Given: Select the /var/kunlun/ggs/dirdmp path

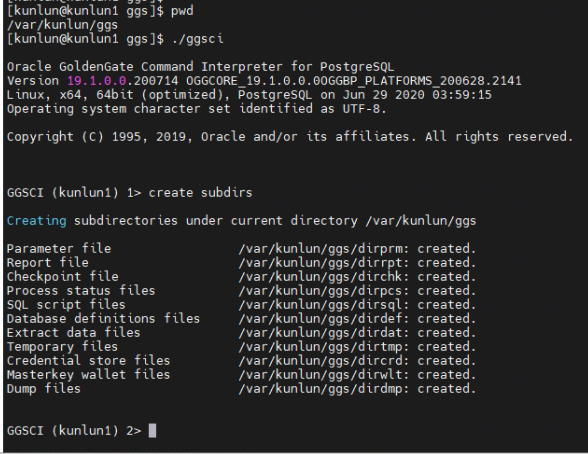Looking at the screenshot, I should point(321,389).
